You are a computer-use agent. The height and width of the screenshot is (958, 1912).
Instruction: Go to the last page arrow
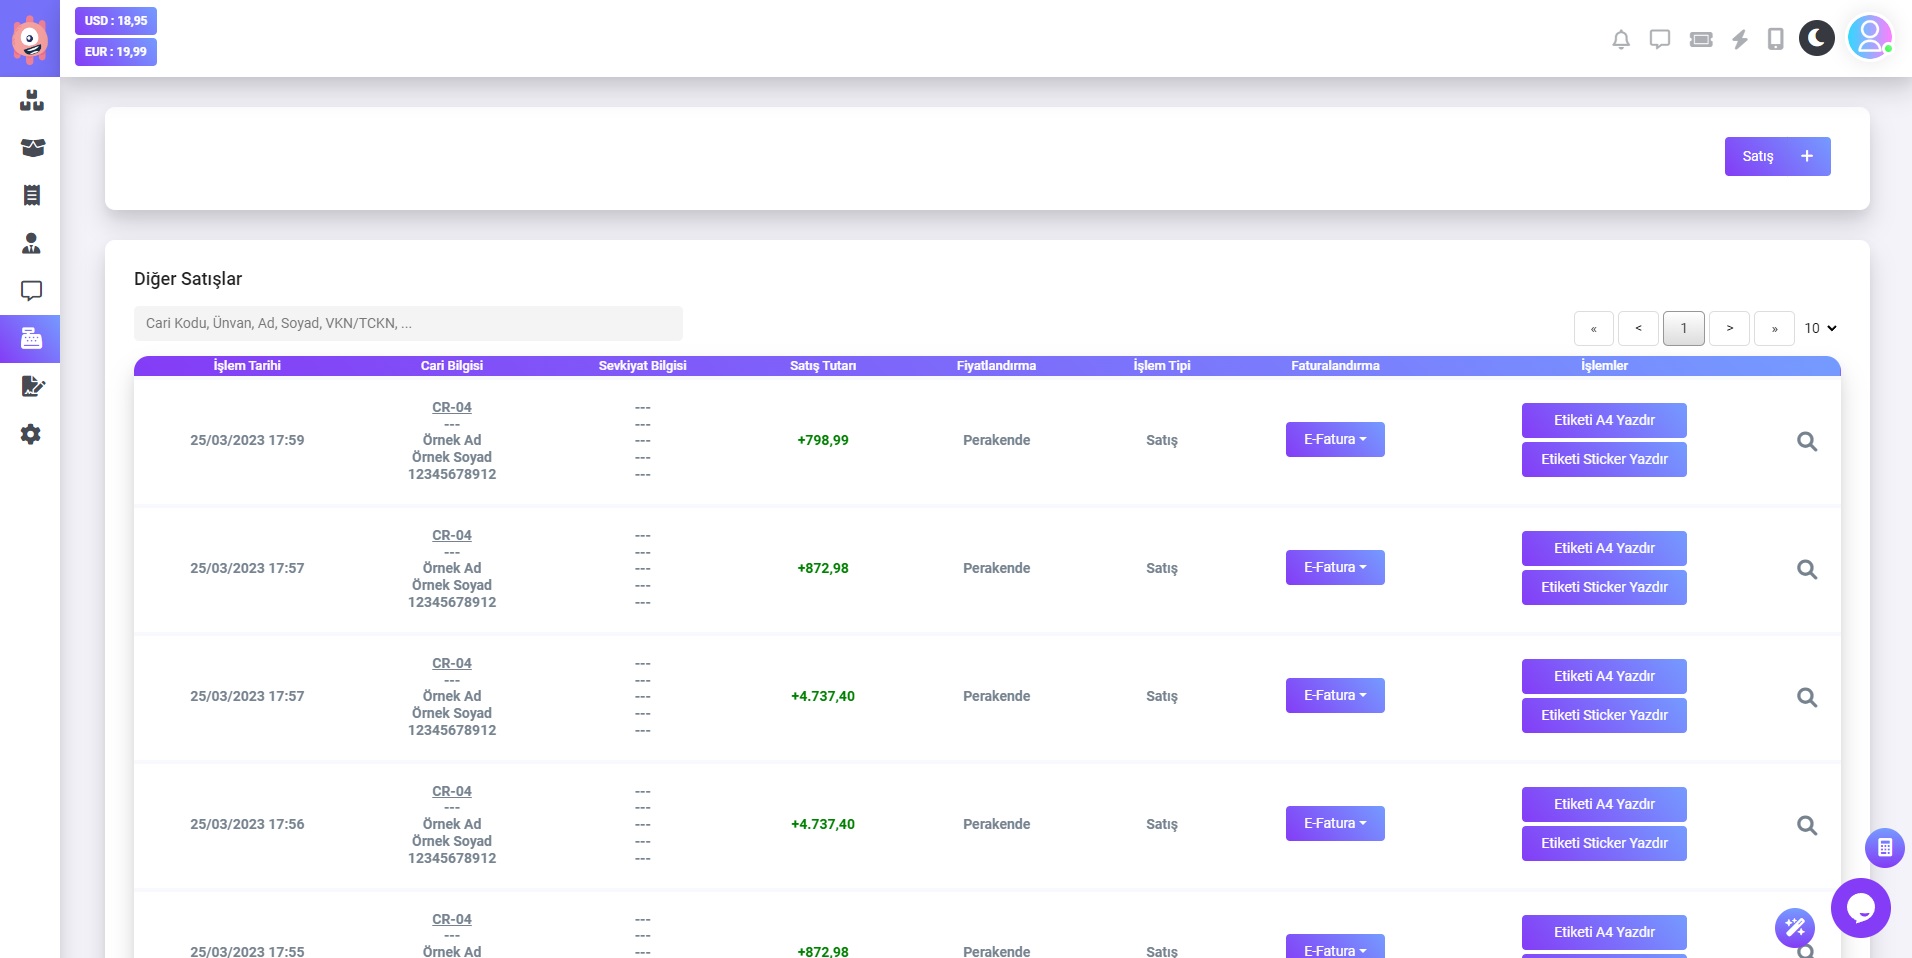(1774, 328)
